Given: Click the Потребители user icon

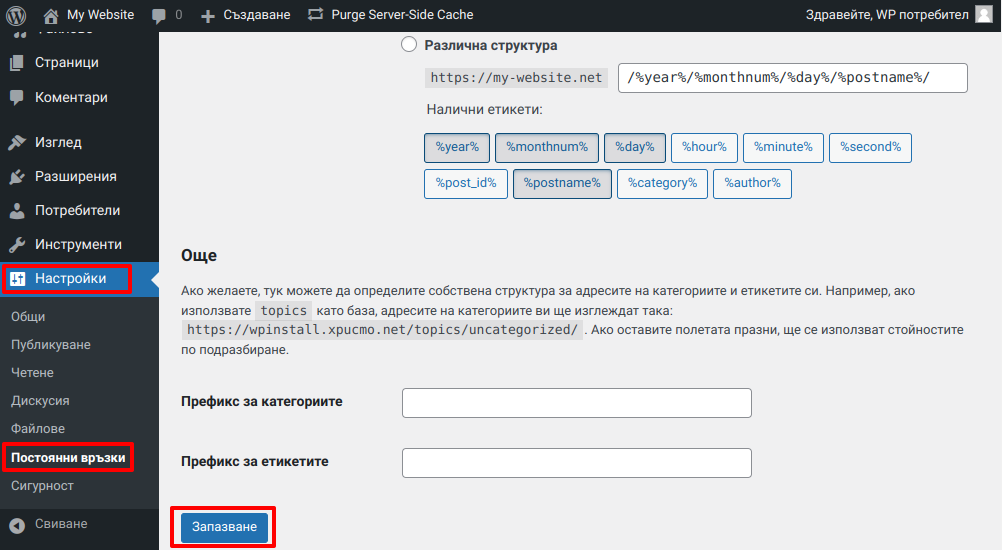Looking at the screenshot, I should (17, 210).
